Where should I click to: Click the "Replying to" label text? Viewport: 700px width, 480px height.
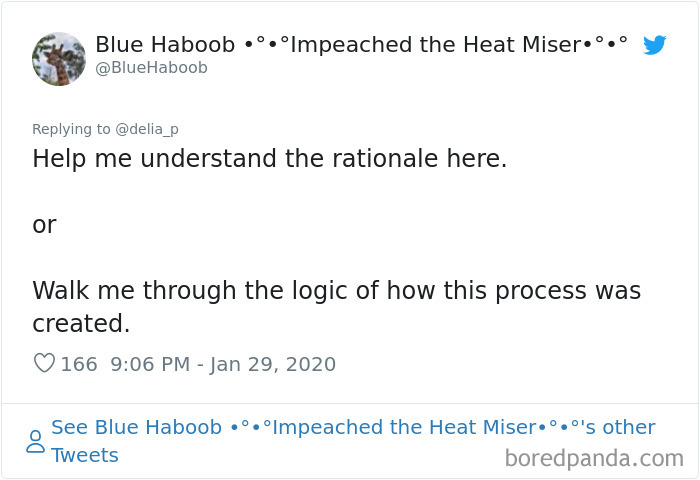point(72,129)
